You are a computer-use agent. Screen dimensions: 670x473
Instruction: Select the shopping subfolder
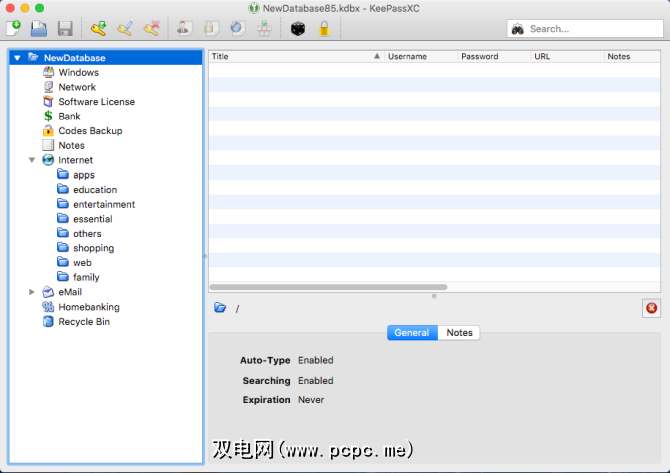click(x=94, y=248)
